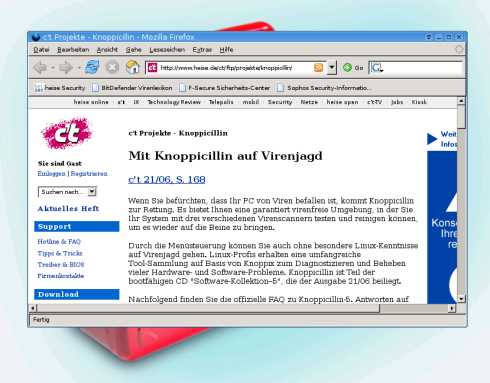Screen dimensions: 490x383
Task: Open the back button history dropdown arrow
Action: tap(53, 68)
